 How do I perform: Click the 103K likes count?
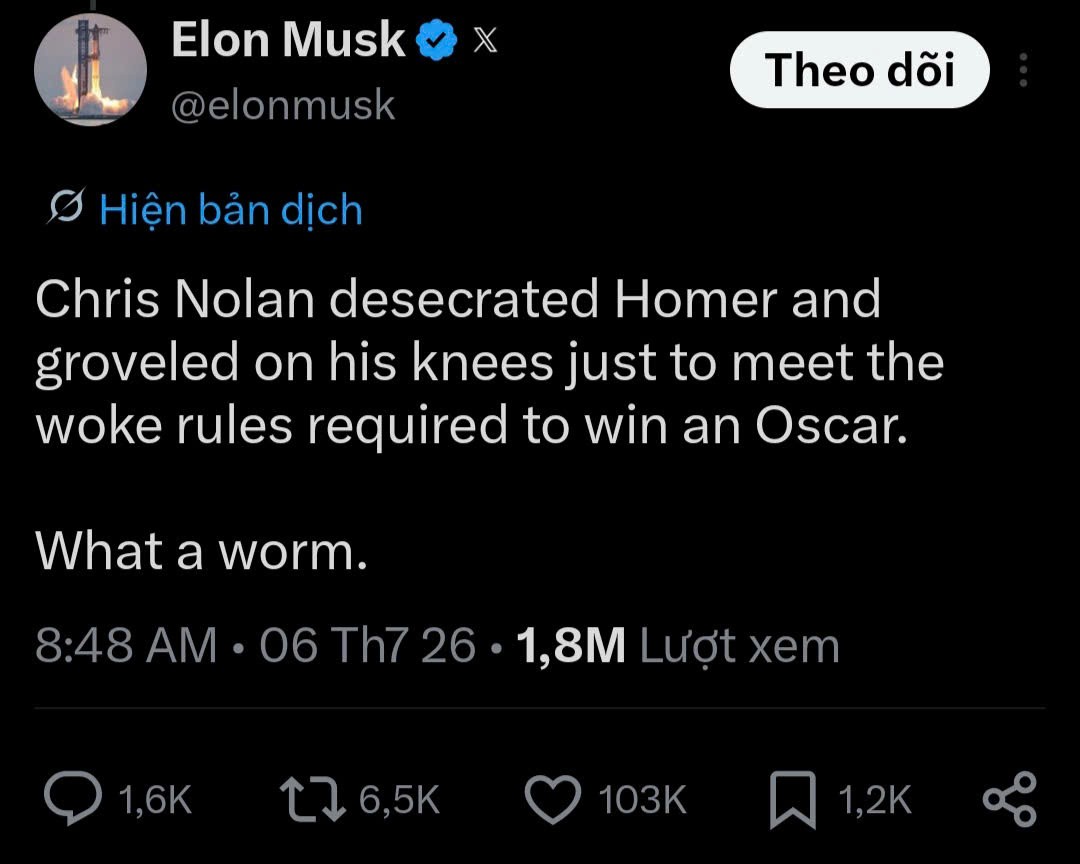coord(643,799)
